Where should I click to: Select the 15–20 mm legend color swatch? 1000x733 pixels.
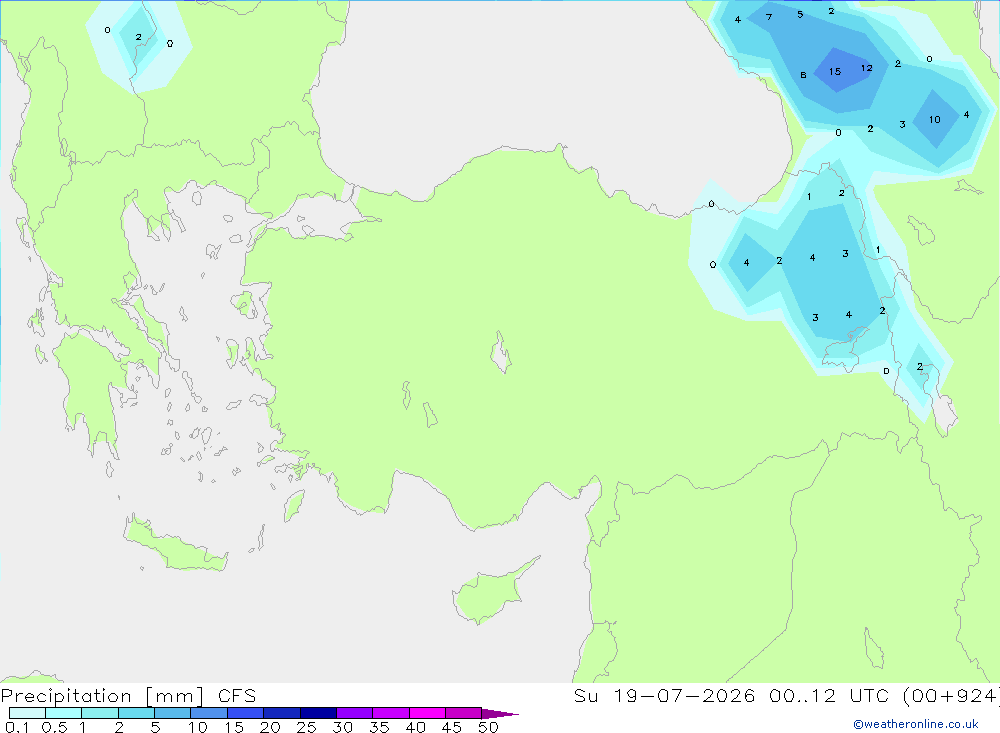[245, 713]
